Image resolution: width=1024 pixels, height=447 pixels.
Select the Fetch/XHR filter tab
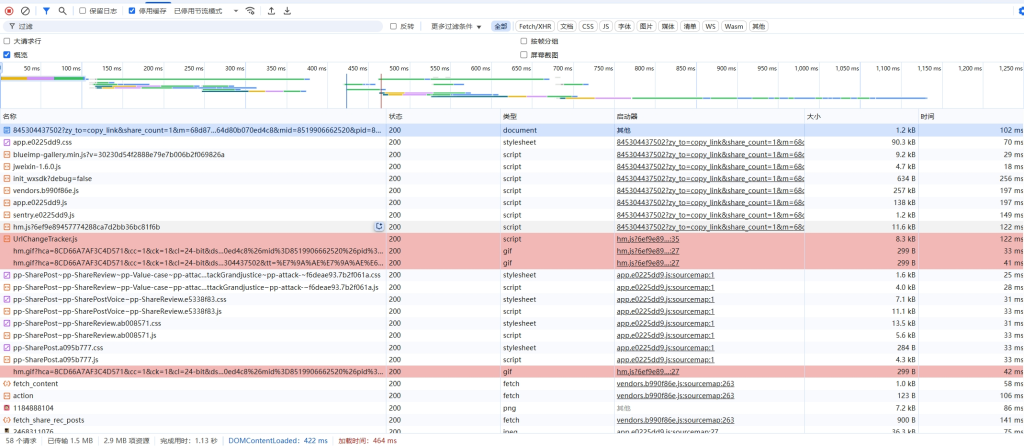click(x=535, y=26)
